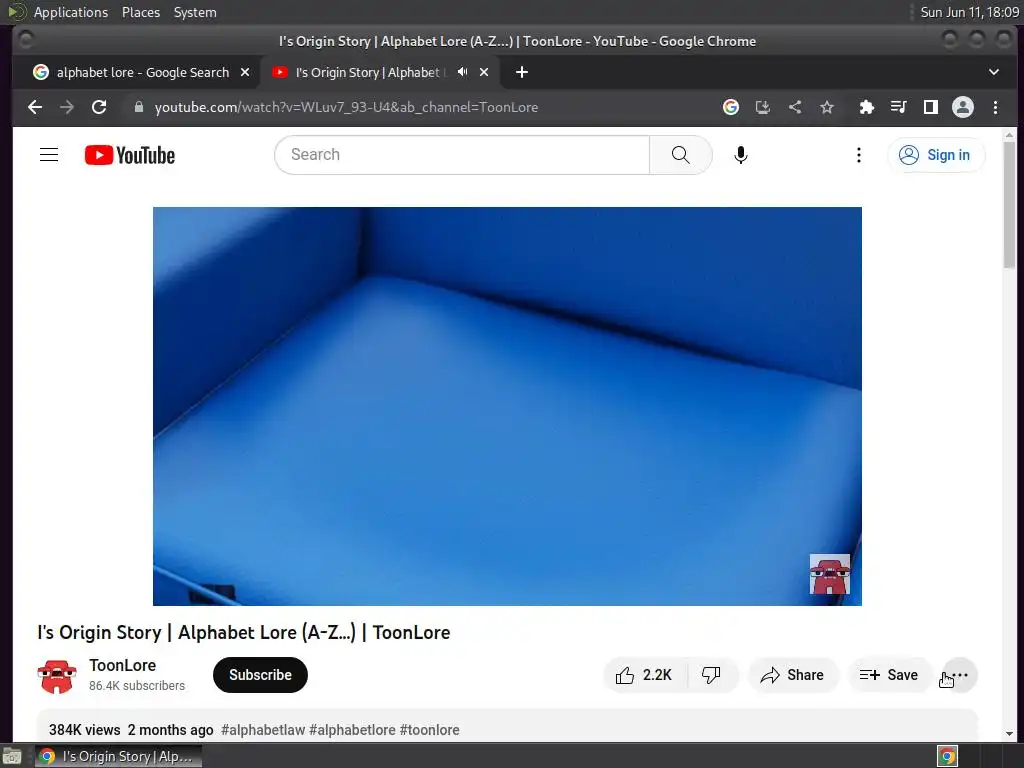This screenshot has height=768, width=1024.
Task: Subscribe to ToonLore channel
Action: pyautogui.click(x=260, y=675)
